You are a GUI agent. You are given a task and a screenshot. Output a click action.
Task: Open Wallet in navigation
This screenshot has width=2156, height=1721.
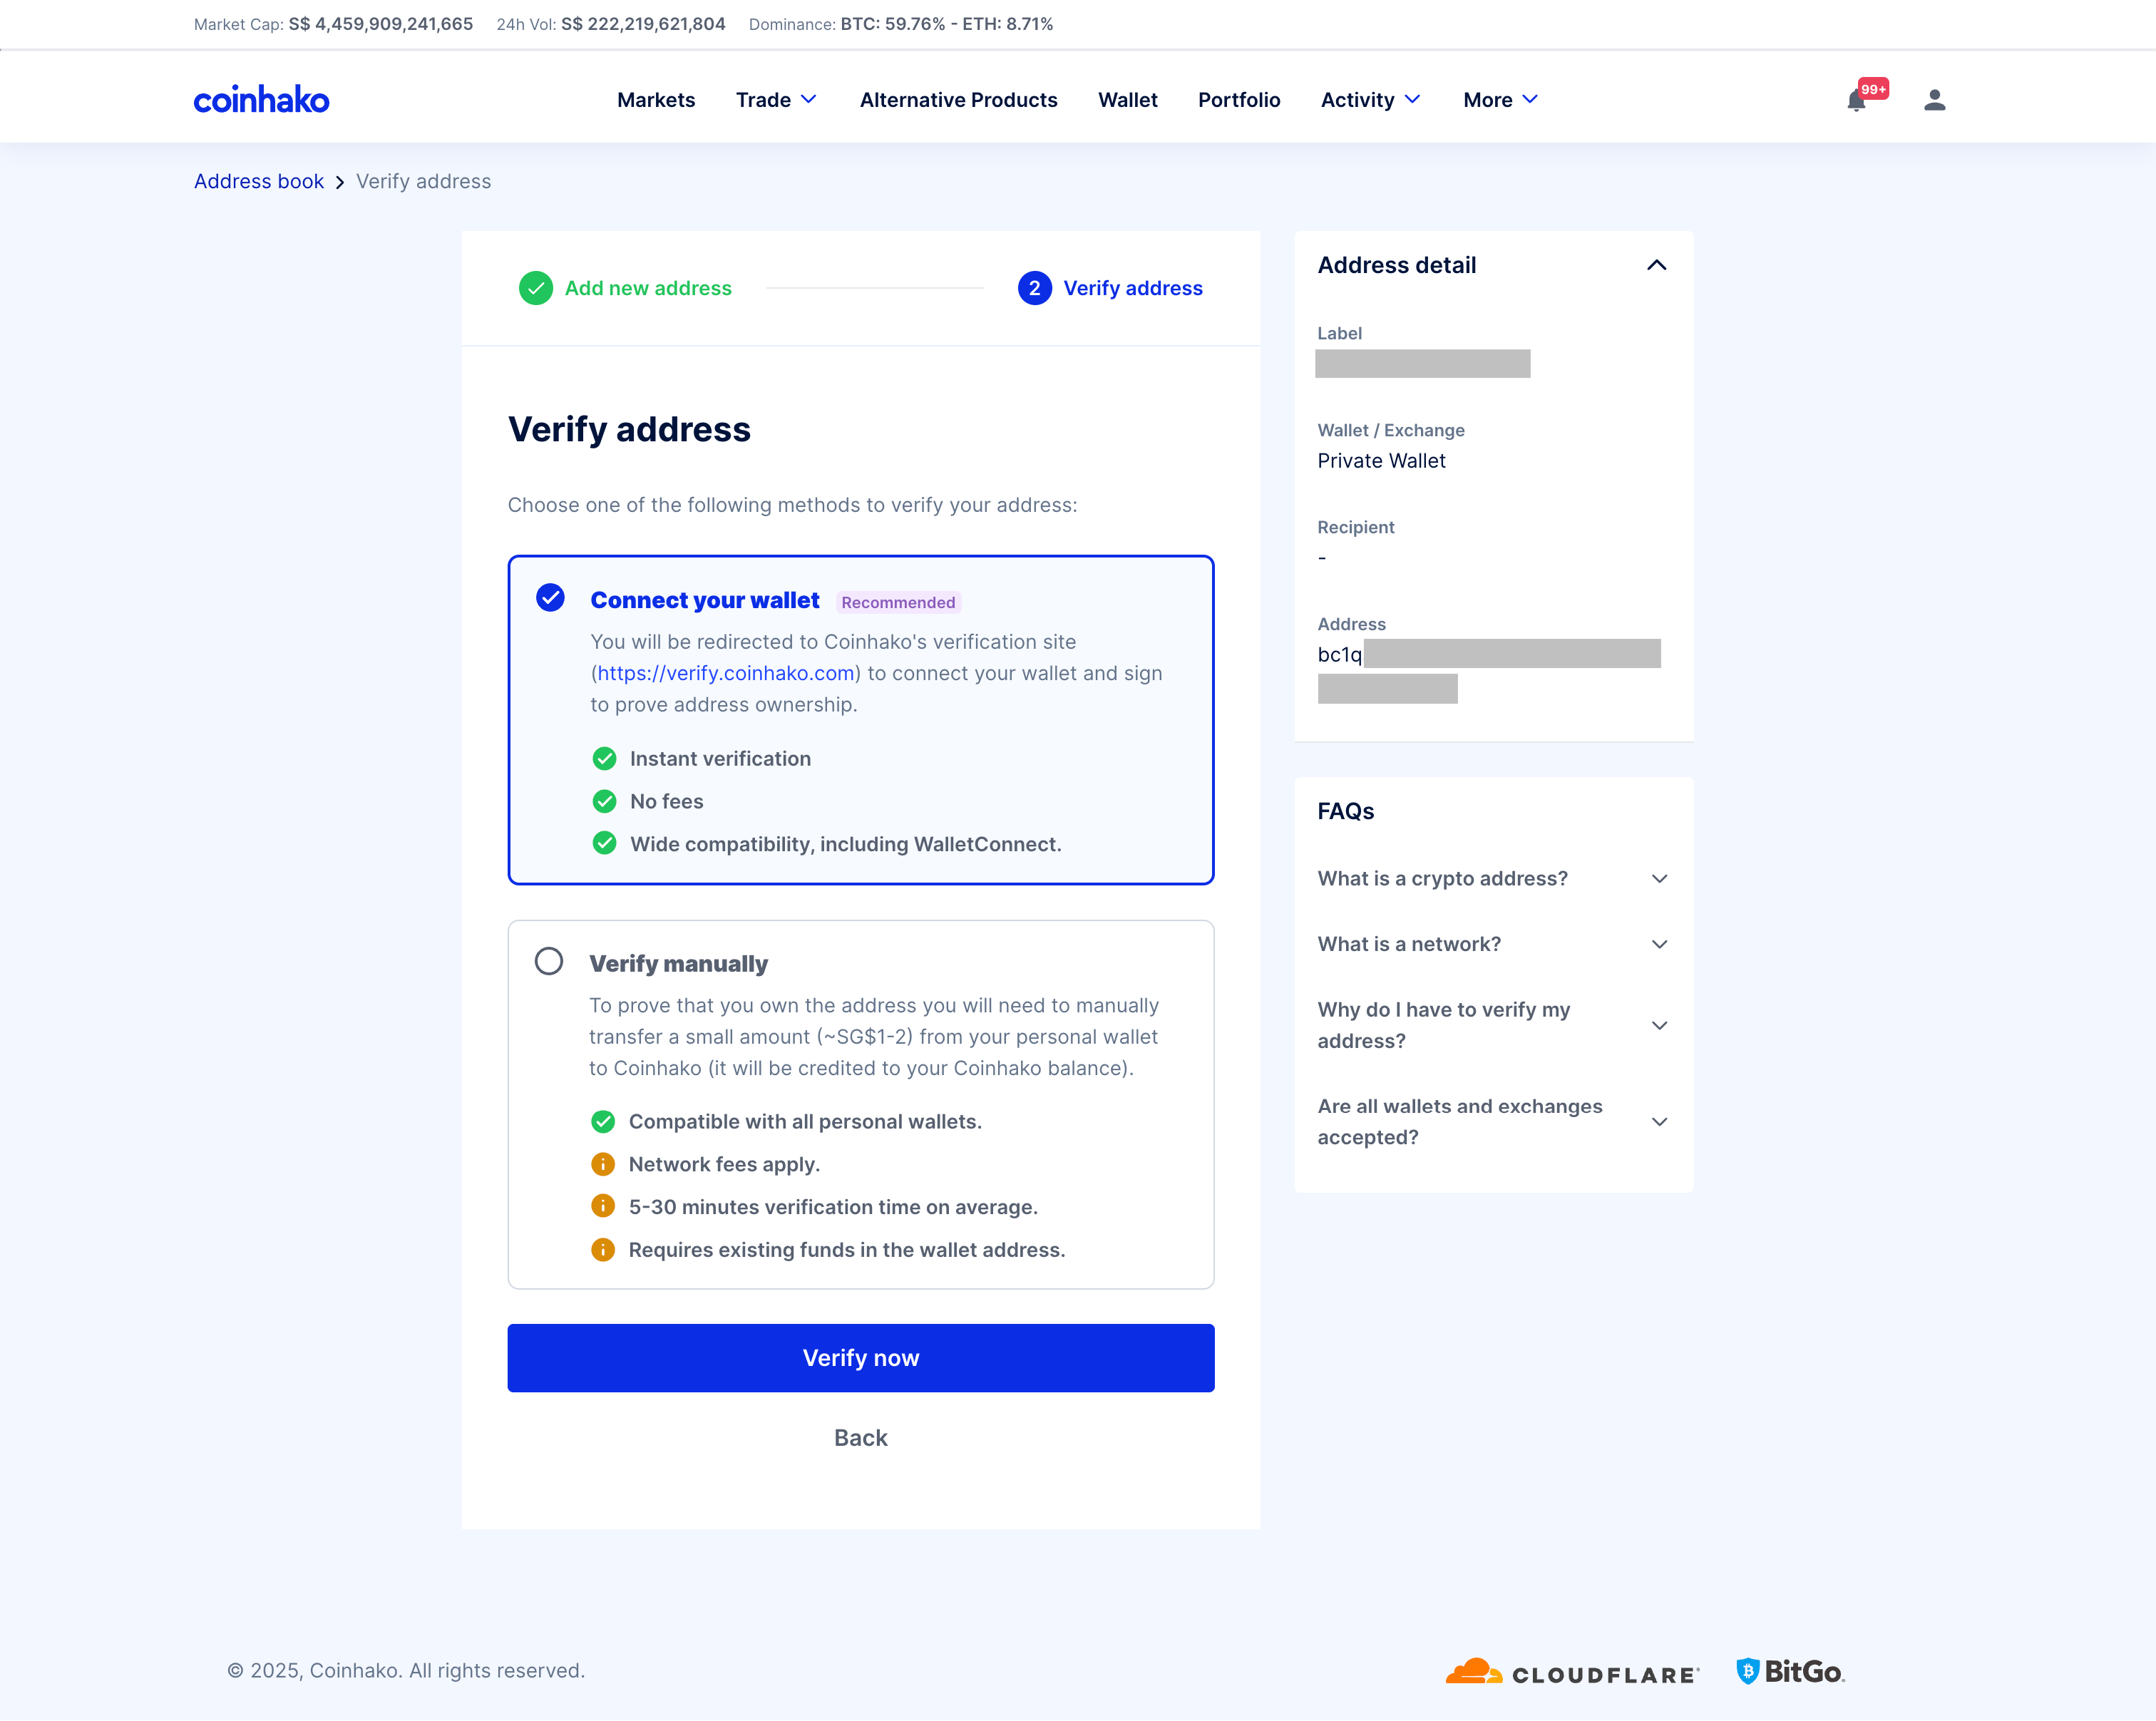coord(1127,100)
